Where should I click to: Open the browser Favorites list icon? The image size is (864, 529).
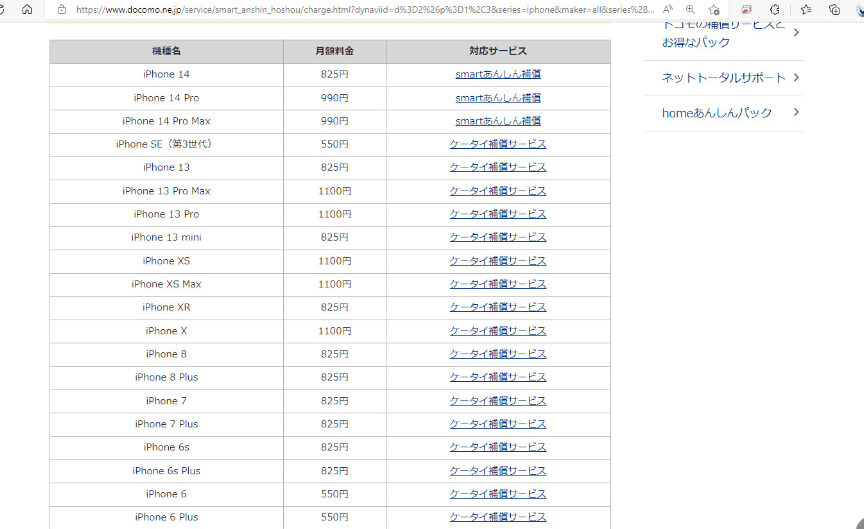point(806,9)
